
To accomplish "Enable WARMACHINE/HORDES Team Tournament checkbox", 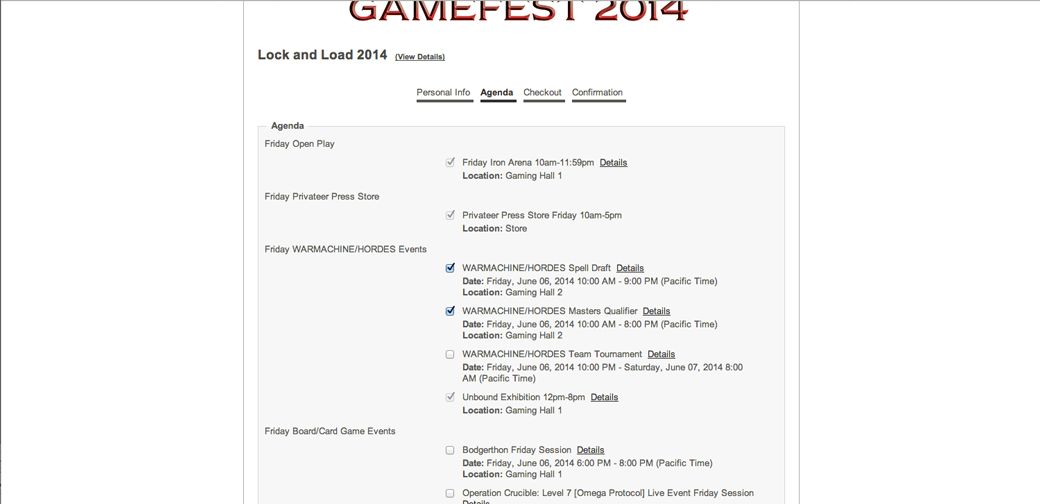I will (450, 354).
